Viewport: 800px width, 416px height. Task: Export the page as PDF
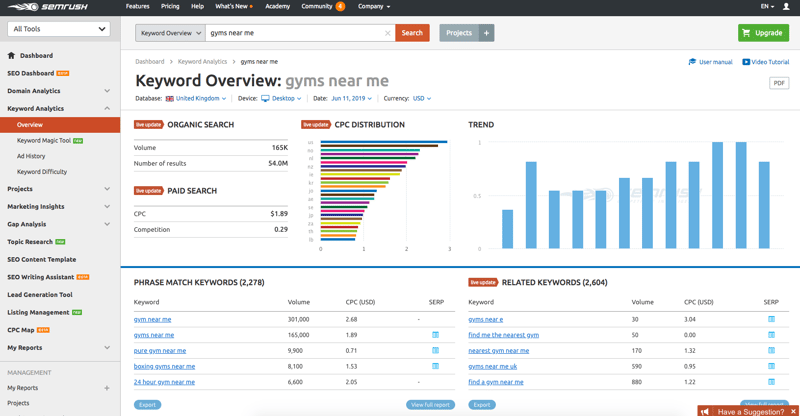779,83
